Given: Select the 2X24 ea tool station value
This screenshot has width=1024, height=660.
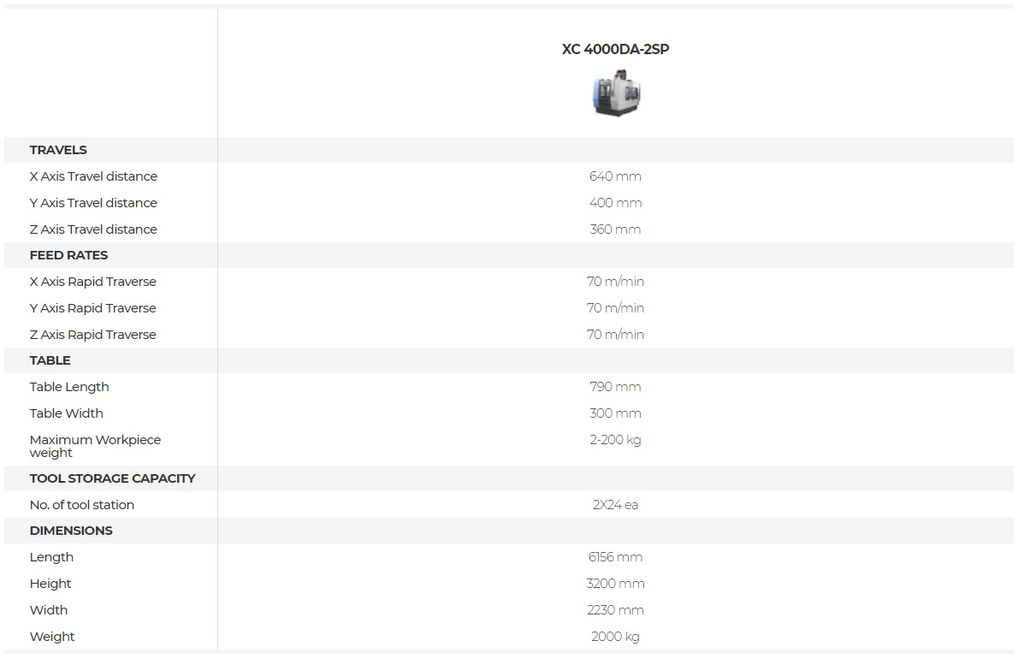Looking at the screenshot, I should (x=615, y=505).
